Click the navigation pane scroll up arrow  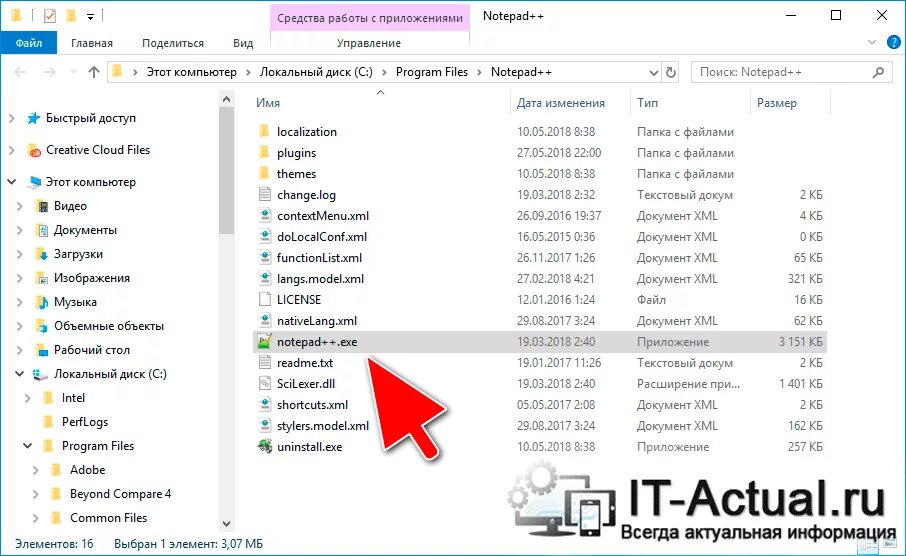click(226, 99)
